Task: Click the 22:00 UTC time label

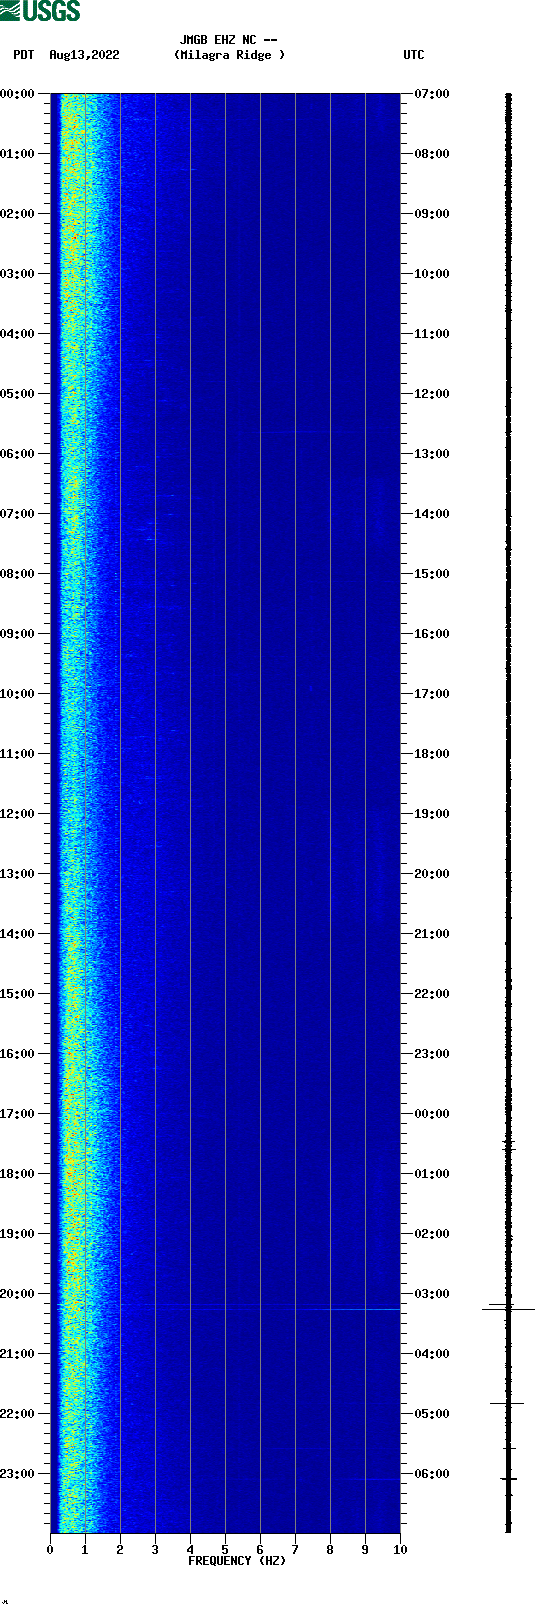Action: point(432,994)
